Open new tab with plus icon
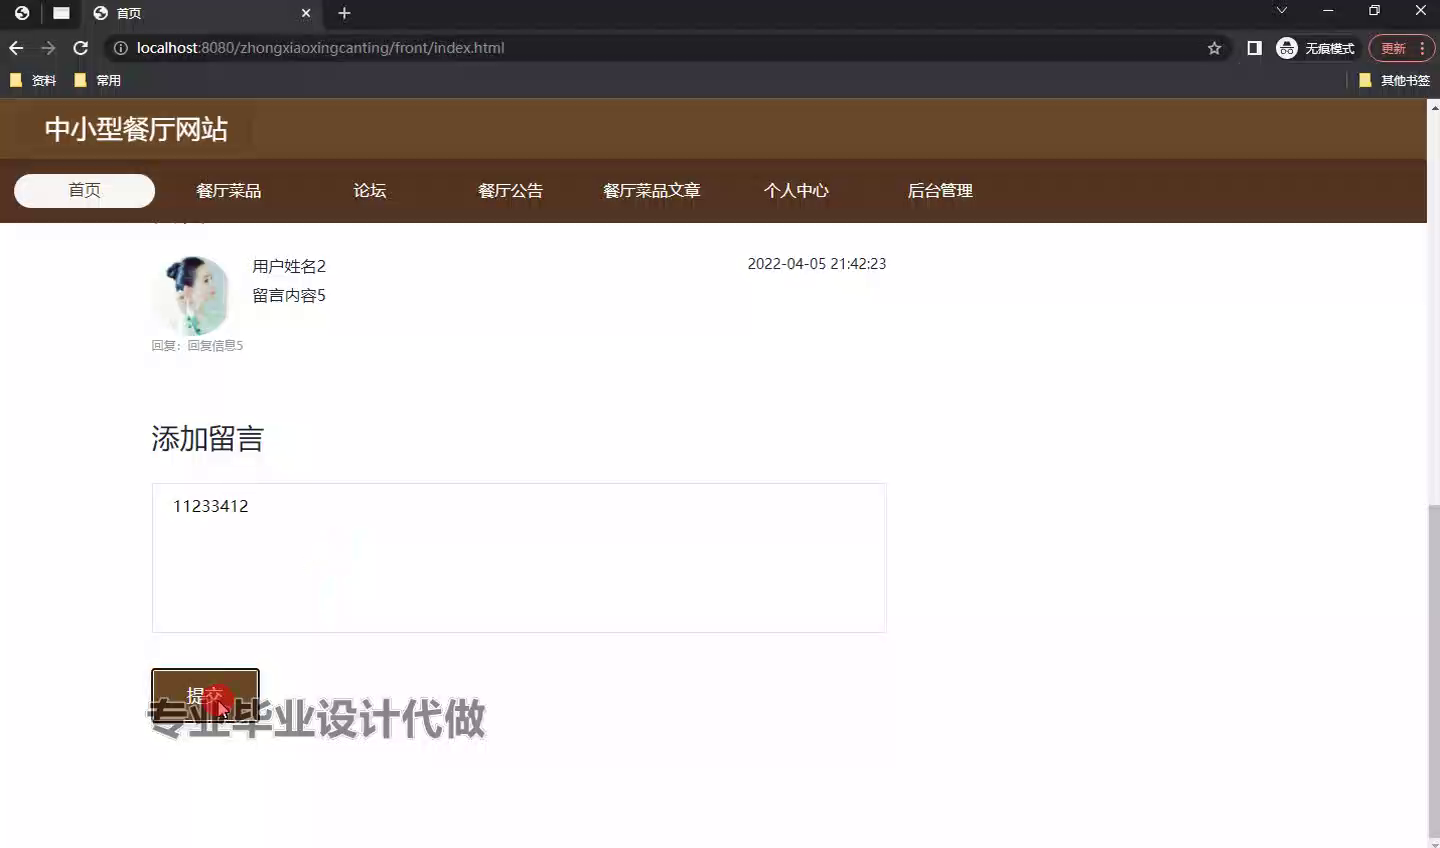The height and width of the screenshot is (848, 1440). 344,13
